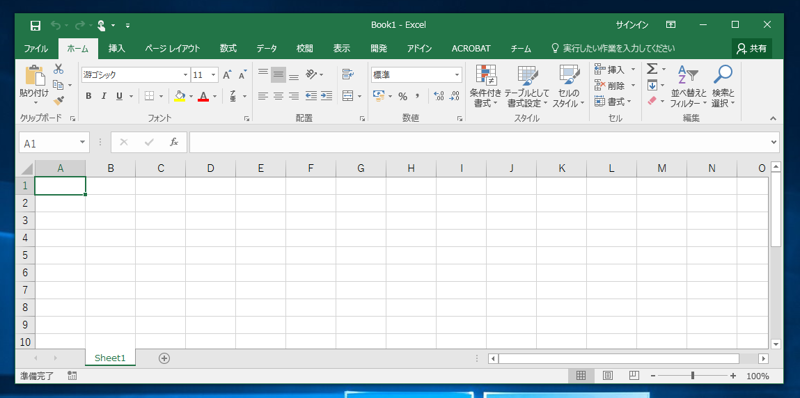Screen dimensions: 800x398
Task: Decrease indent in alignment group
Action: (311, 96)
